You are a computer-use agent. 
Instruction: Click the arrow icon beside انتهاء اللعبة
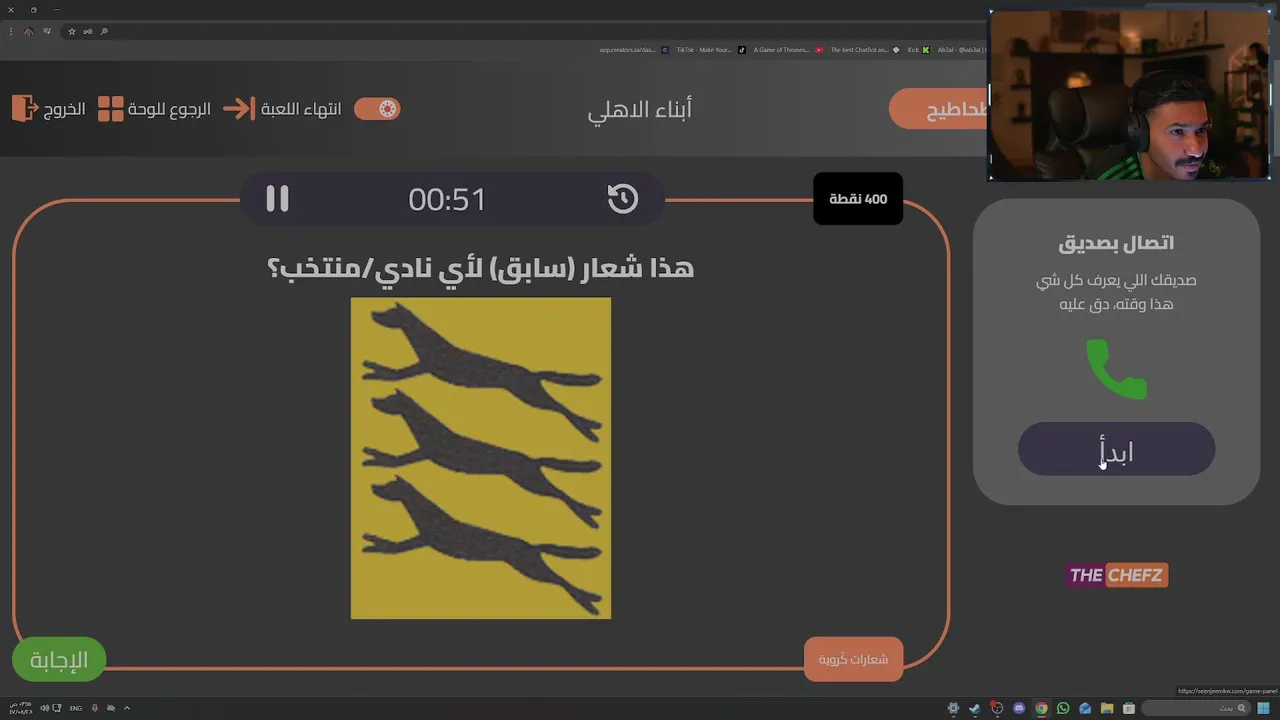point(240,109)
